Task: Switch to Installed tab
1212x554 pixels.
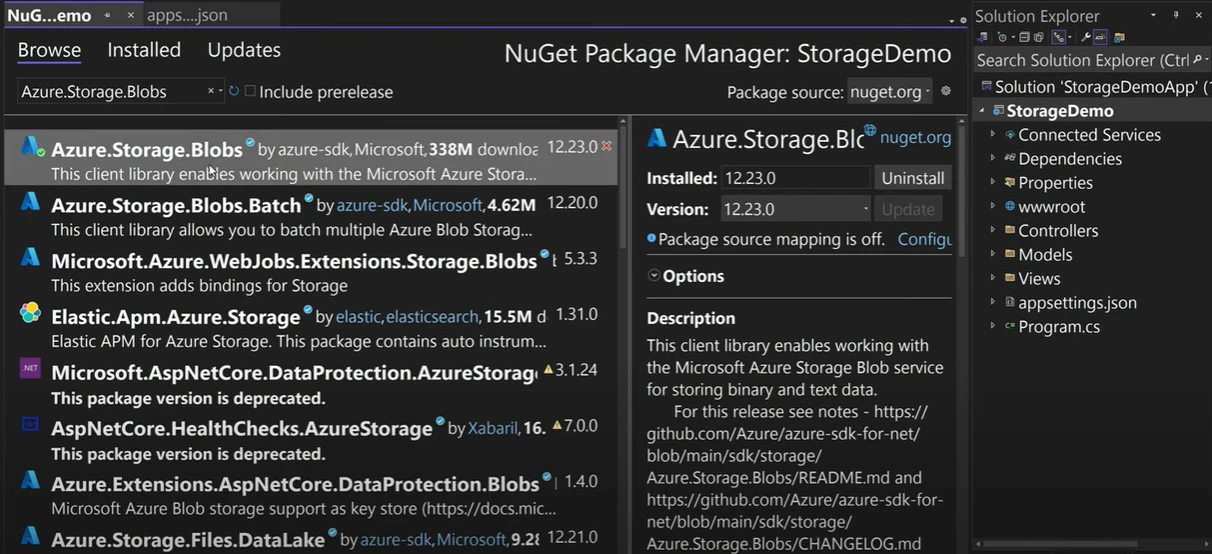Action: (144, 50)
